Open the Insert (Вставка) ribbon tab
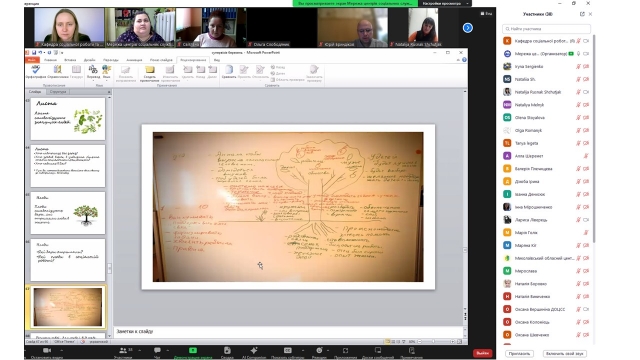 click(70, 60)
